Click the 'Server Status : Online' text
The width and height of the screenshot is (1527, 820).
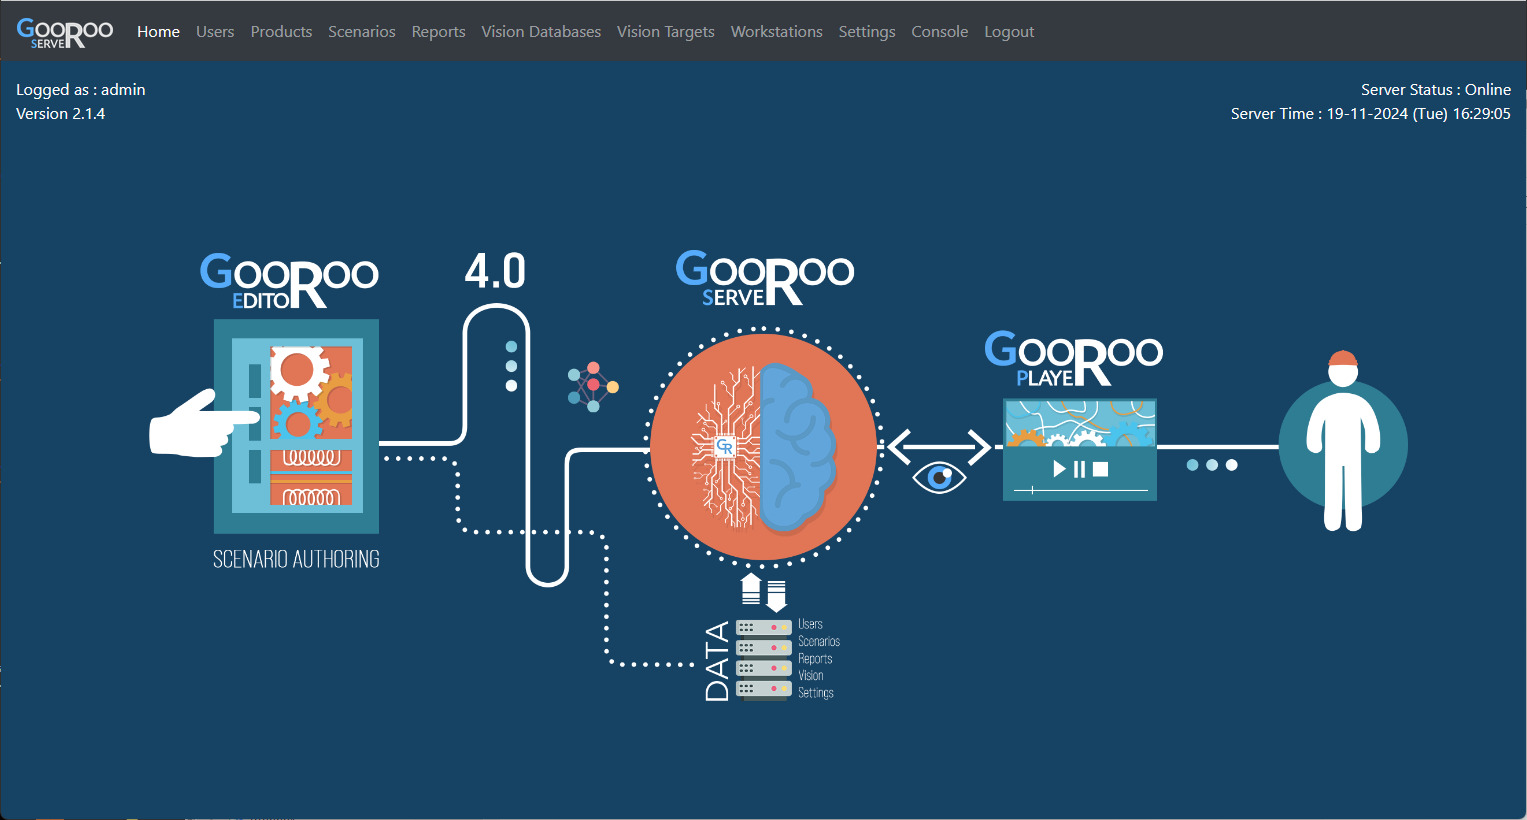[x=1436, y=90]
